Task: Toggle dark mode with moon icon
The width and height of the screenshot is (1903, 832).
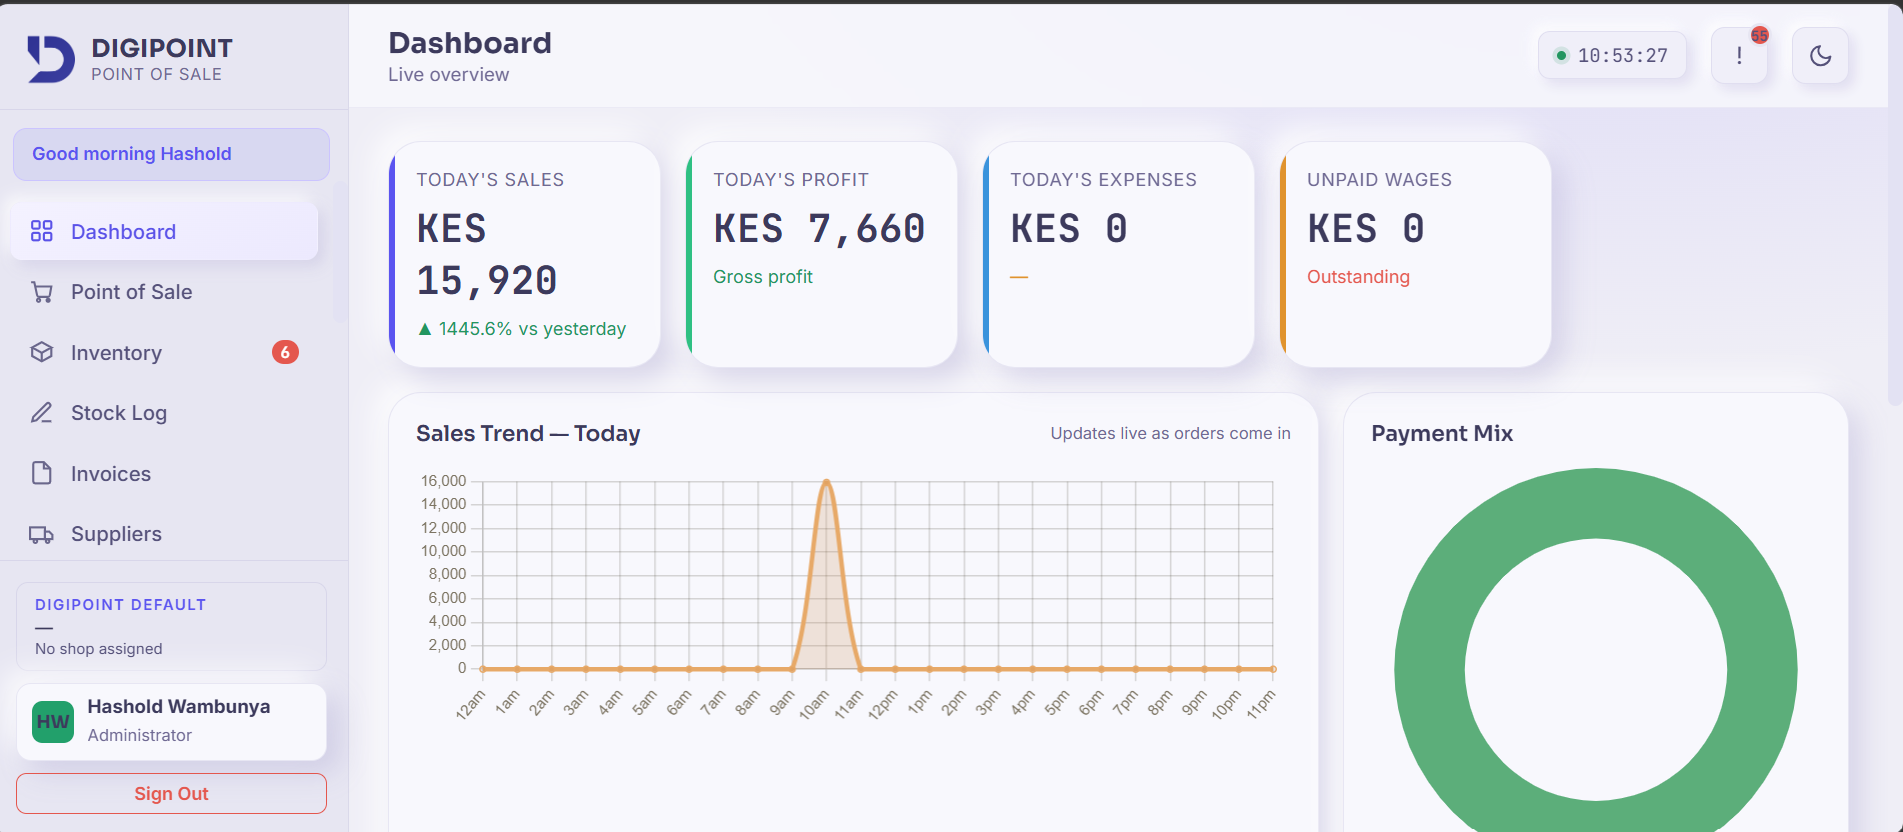Action: pos(1820,55)
